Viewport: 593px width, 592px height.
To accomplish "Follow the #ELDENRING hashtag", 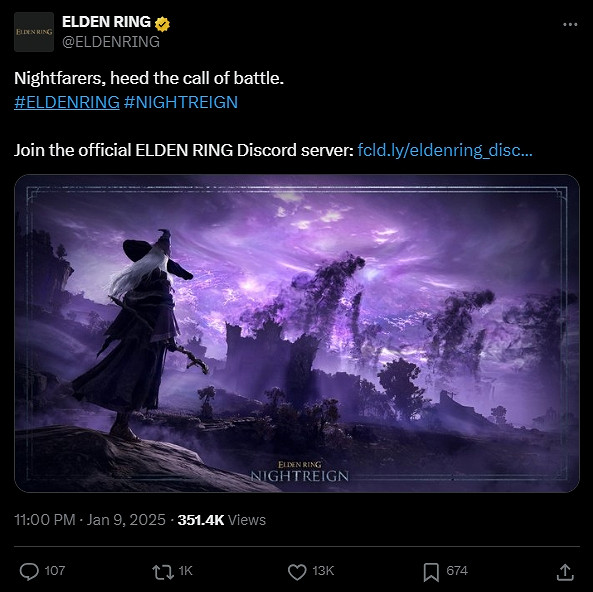I will [x=67, y=102].
